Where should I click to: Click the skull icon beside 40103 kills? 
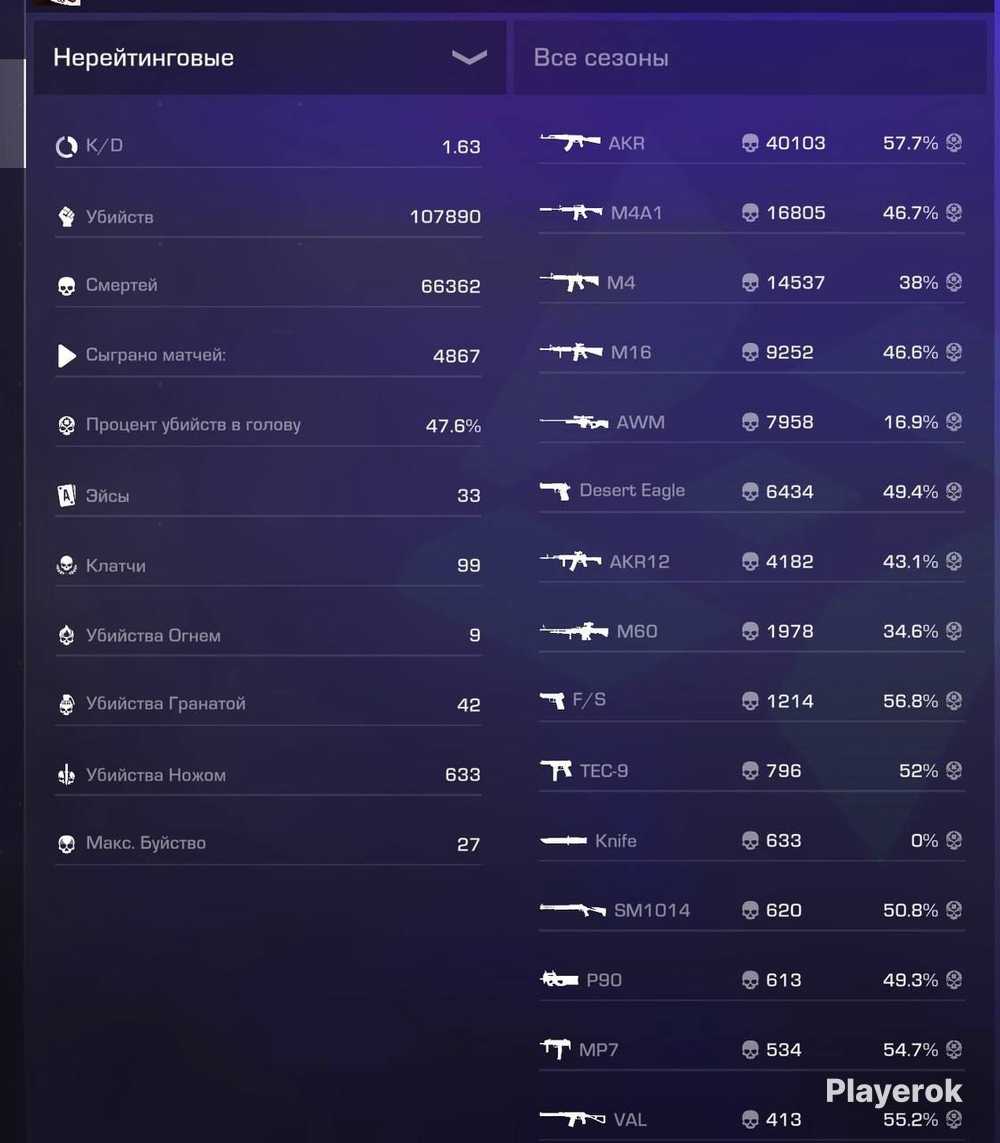tap(750, 143)
